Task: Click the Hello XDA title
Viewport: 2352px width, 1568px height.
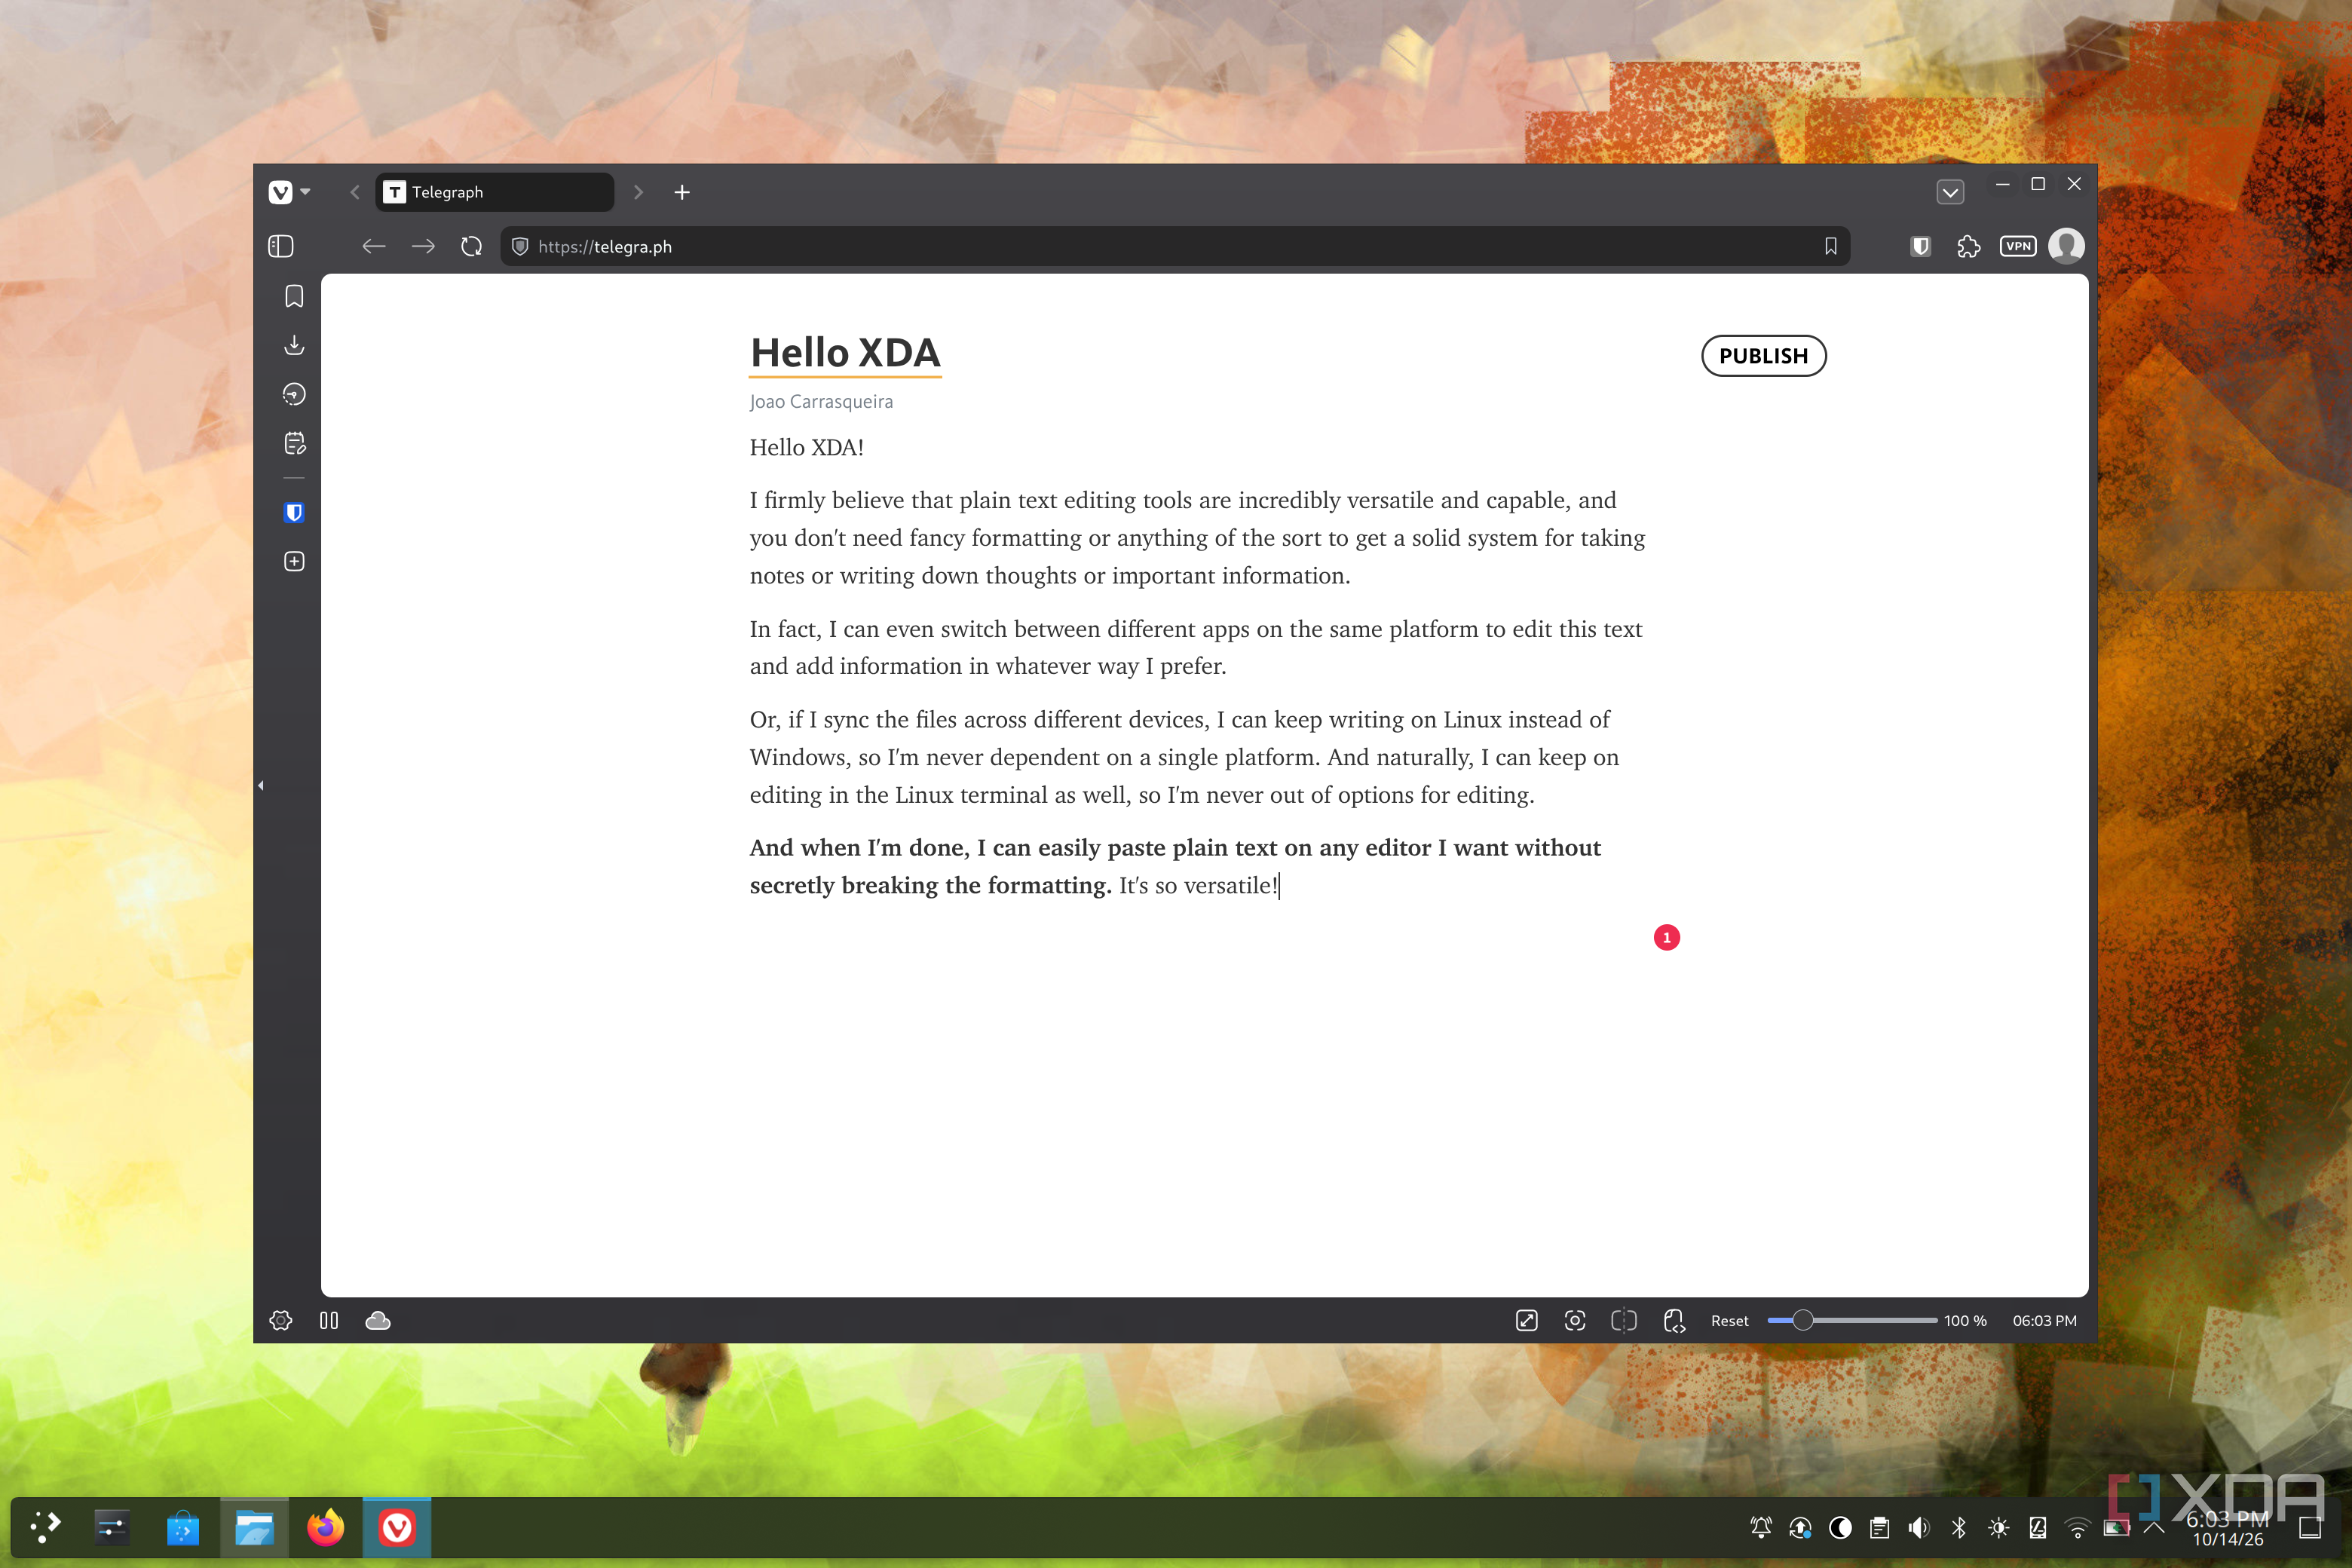Action: coord(845,353)
